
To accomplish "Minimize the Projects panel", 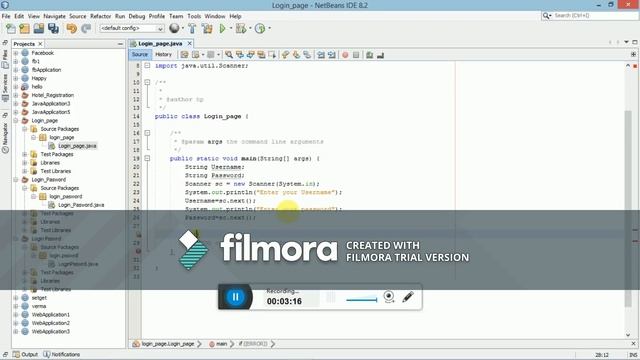I will (x=120, y=44).
